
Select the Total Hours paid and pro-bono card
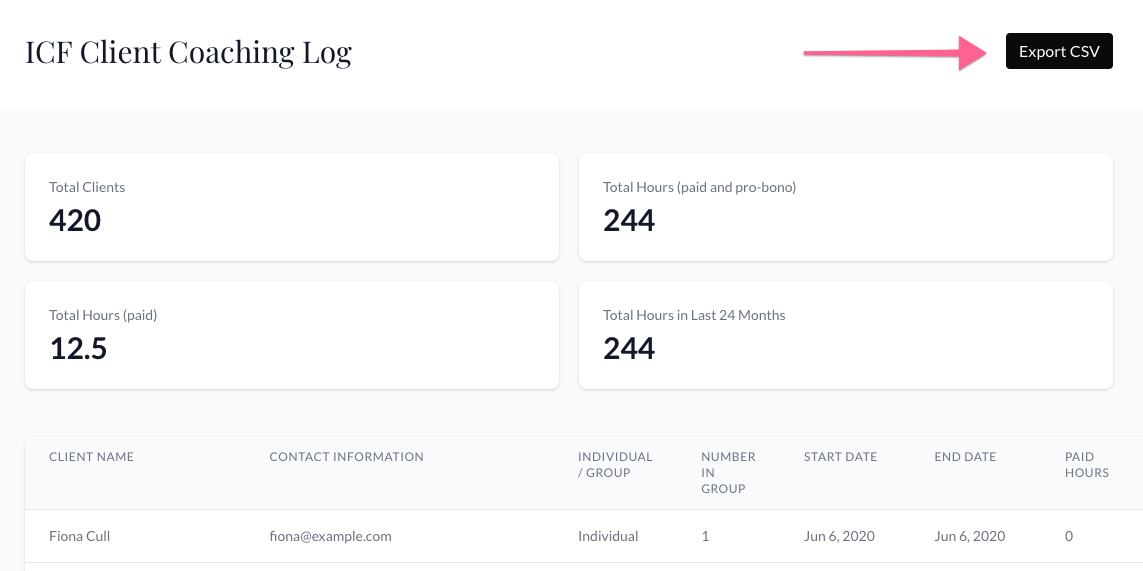[x=845, y=207]
